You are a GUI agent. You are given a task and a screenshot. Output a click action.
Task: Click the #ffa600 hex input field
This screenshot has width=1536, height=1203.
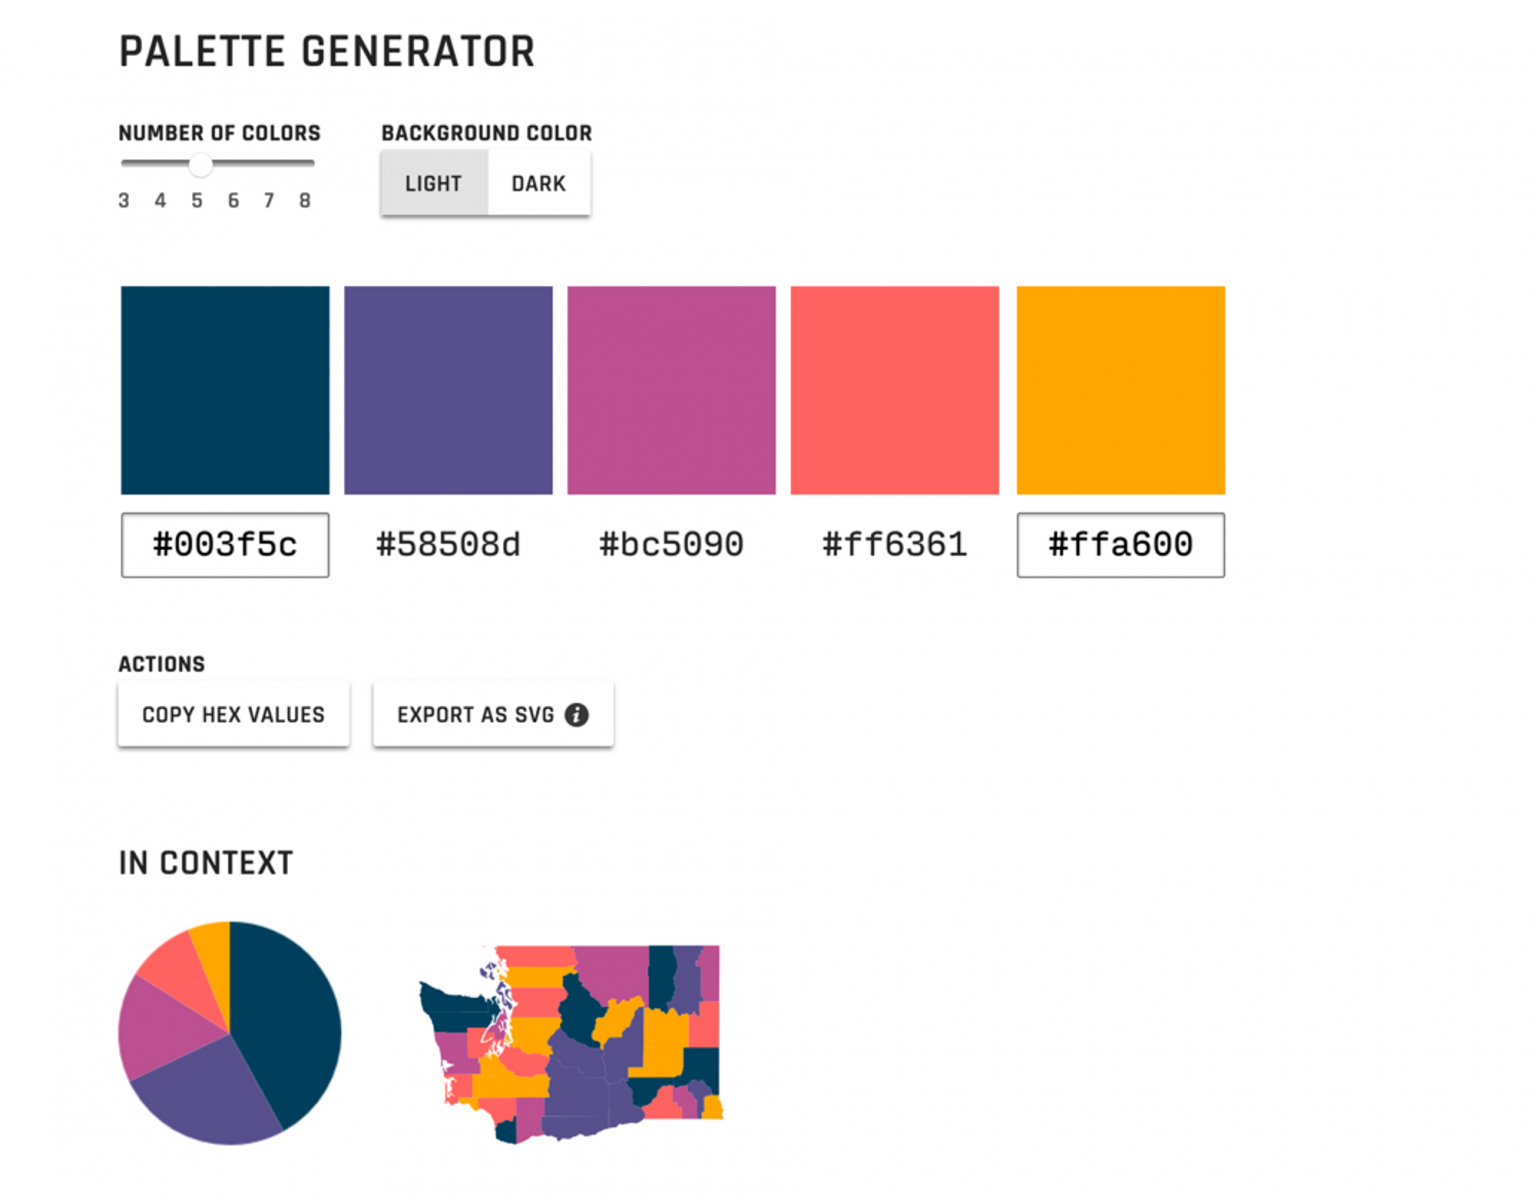(1120, 545)
